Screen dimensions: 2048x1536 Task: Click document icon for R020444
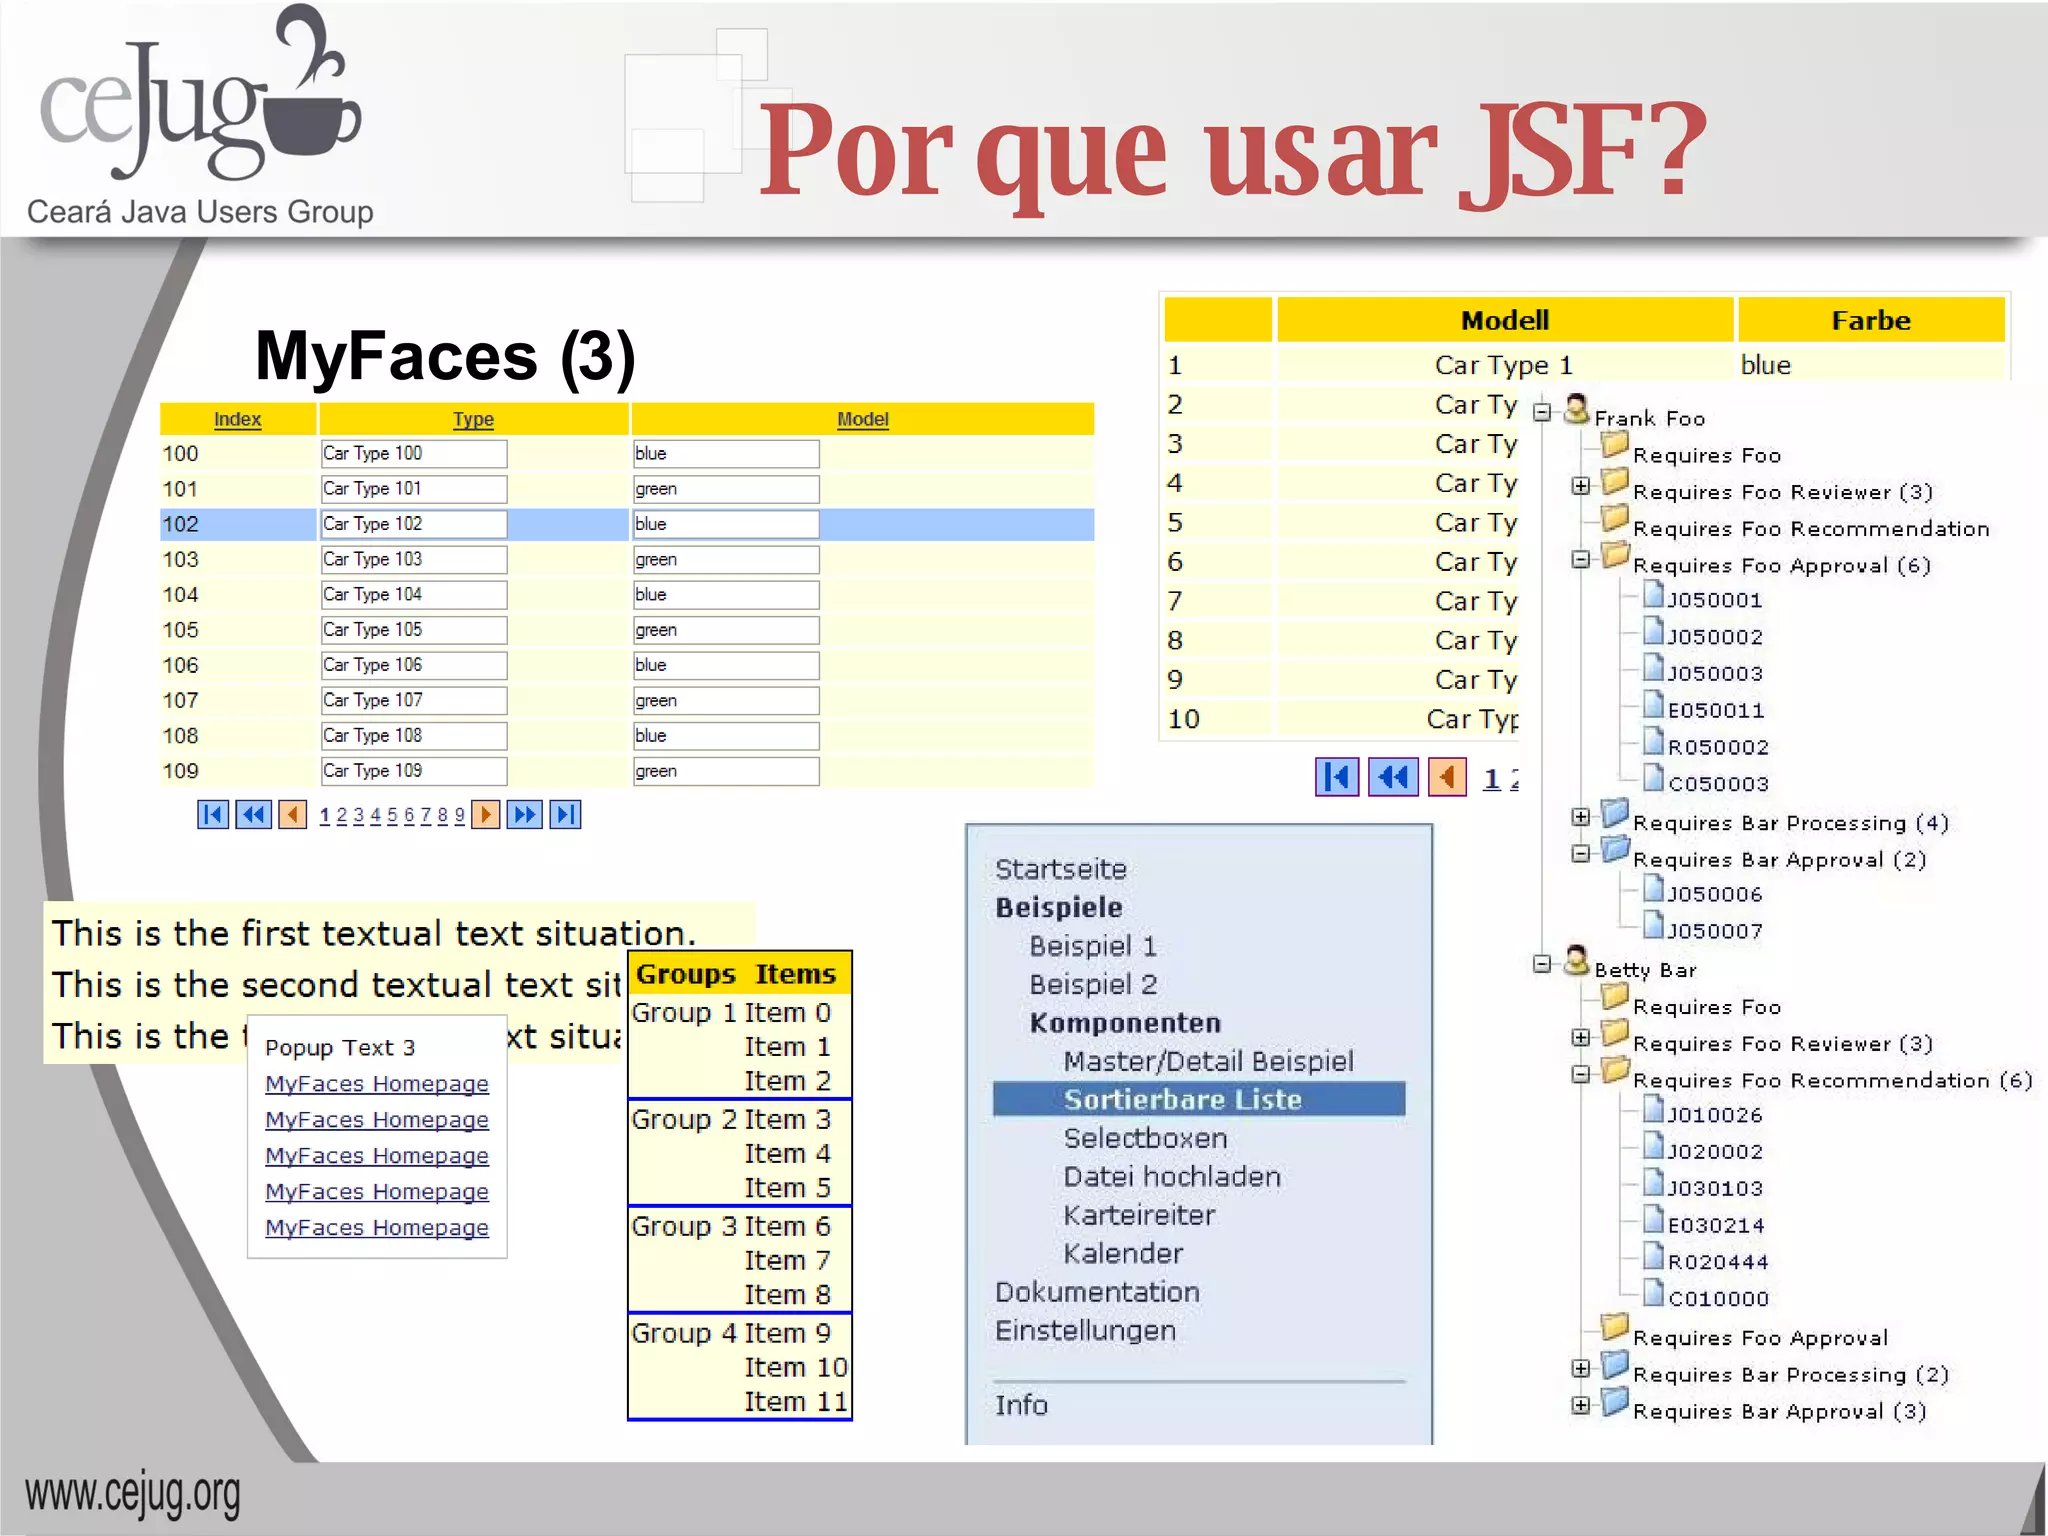click(x=1654, y=1257)
